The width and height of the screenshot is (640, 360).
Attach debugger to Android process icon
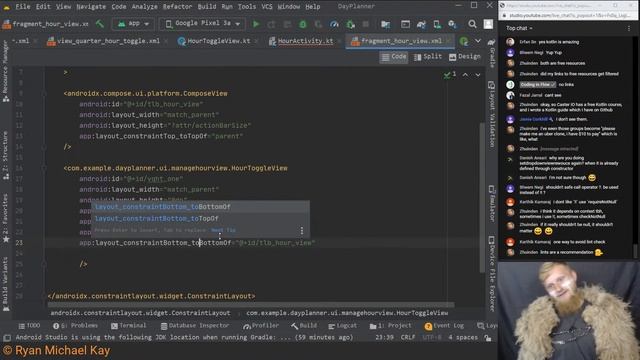350,24
